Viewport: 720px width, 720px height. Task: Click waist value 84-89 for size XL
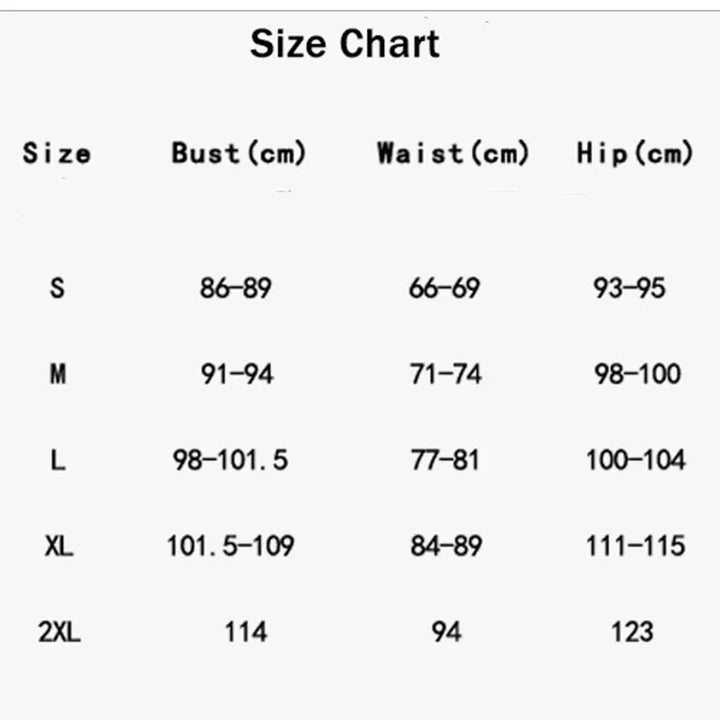click(446, 547)
